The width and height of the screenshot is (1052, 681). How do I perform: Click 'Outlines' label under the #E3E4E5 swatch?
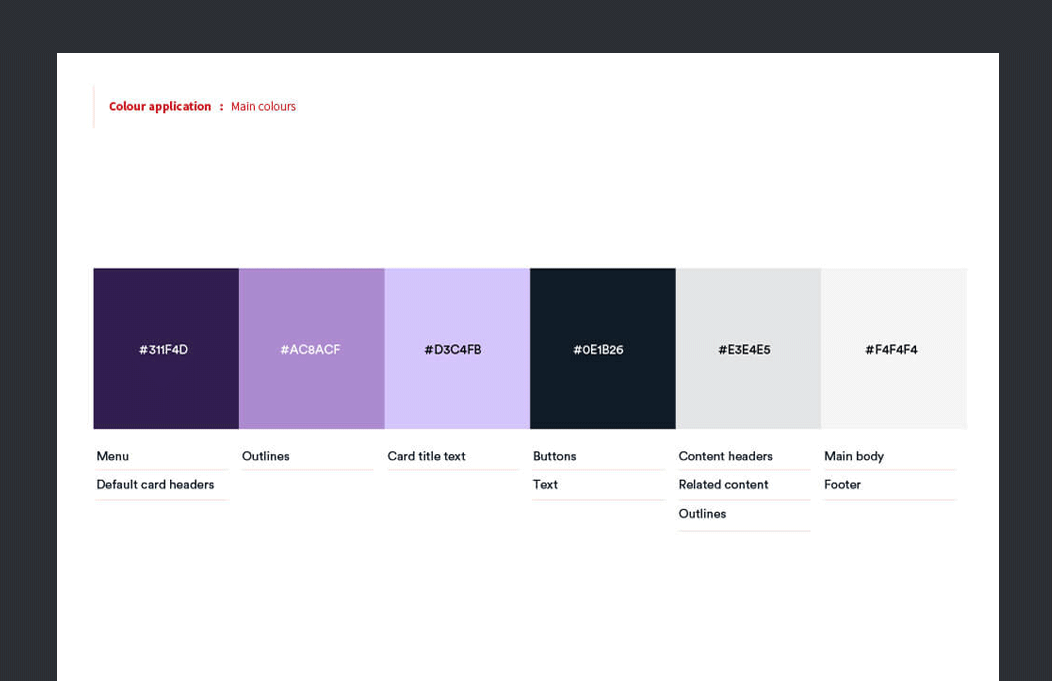pyautogui.click(x=702, y=514)
